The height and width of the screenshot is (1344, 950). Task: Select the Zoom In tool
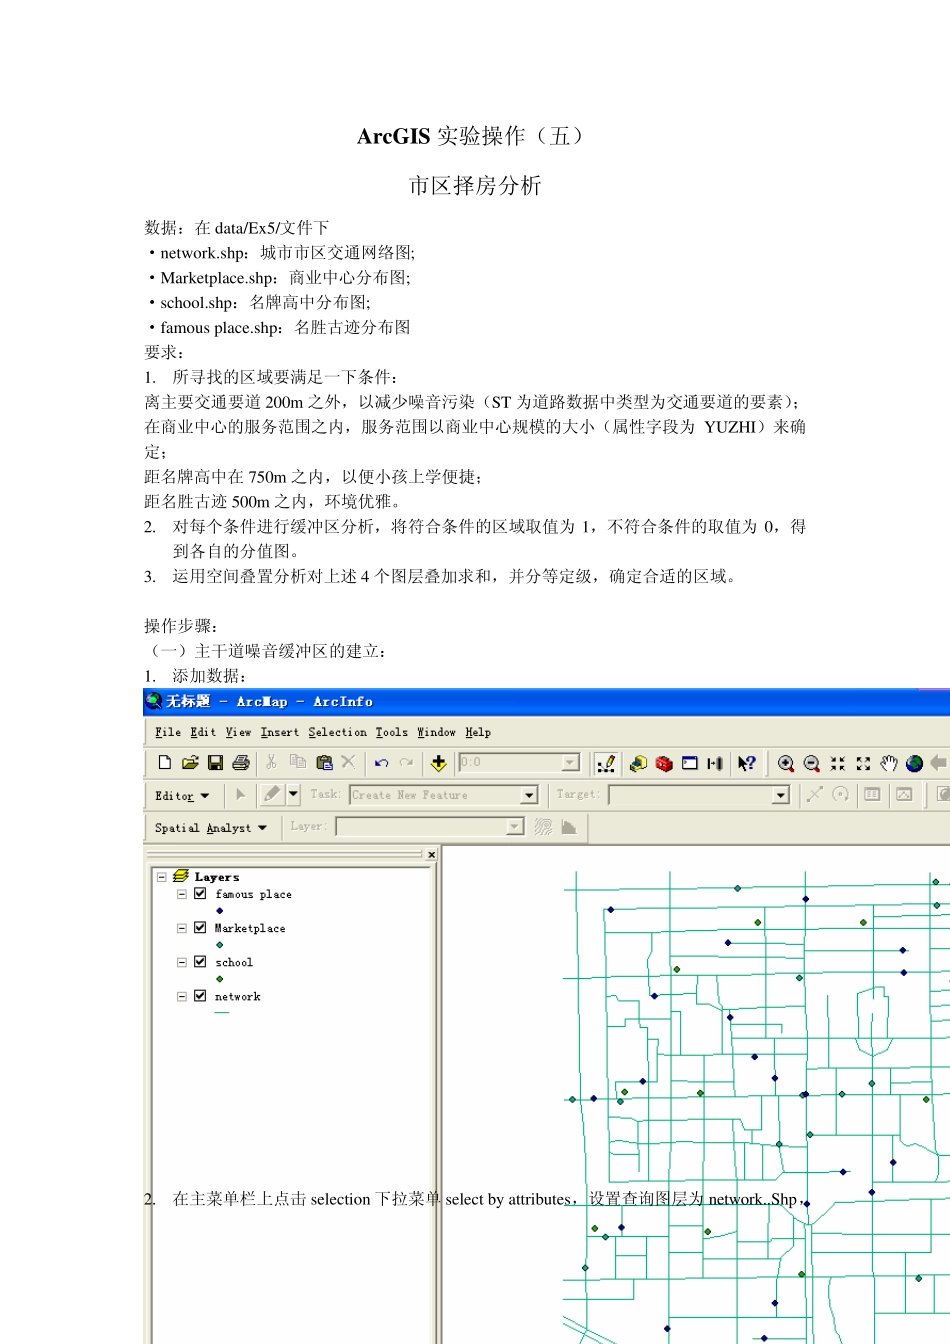tap(786, 764)
